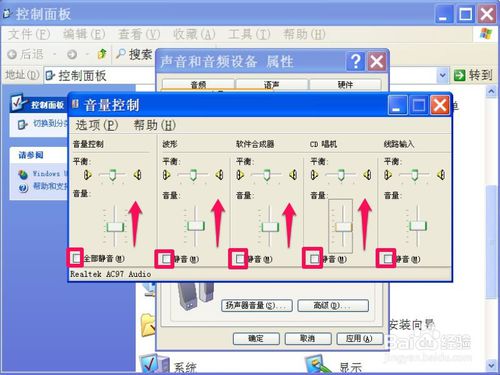The width and height of the screenshot is (500, 375).
Task: Click the Switch to Classic View icon
Action: point(22,125)
